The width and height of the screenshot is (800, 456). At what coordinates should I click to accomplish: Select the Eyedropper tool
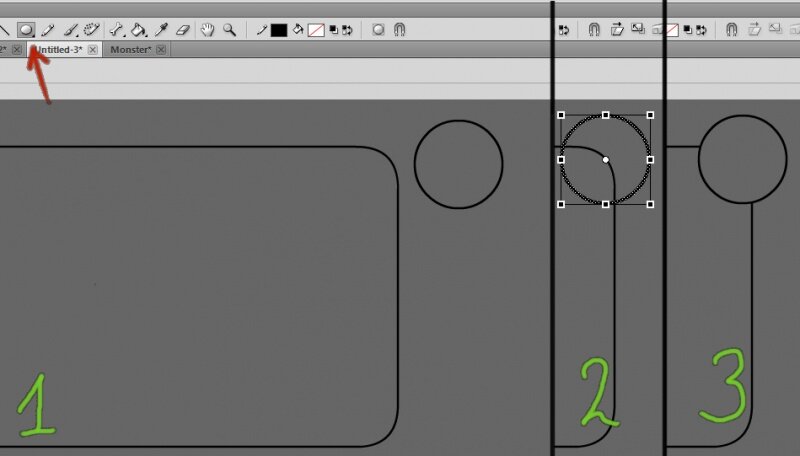coord(160,30)
